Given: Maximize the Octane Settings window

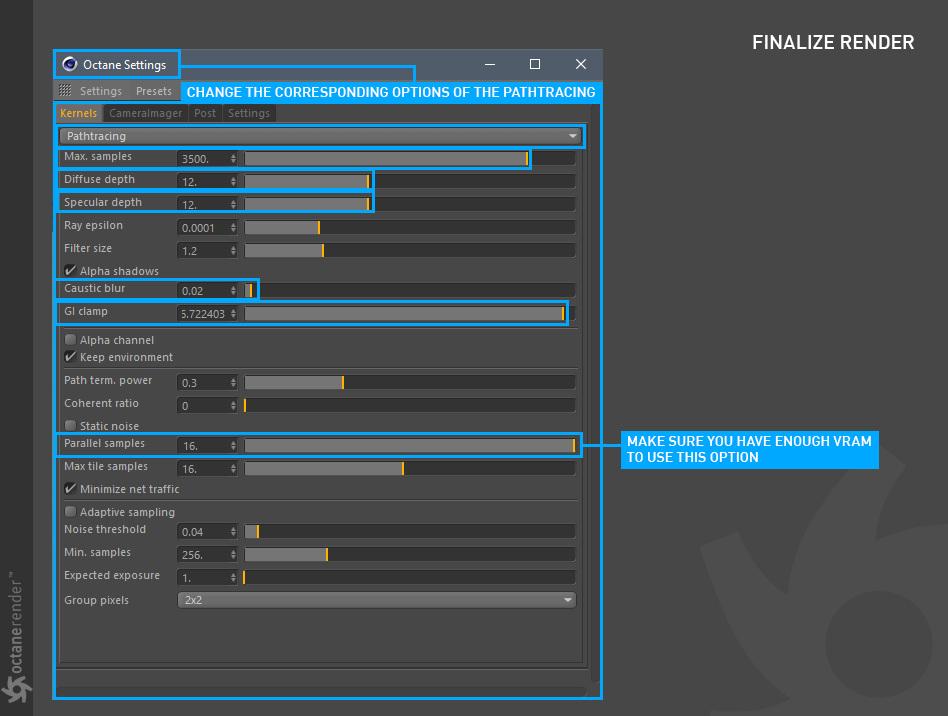Looking at the screenshot, I should (x=534, y=64).
